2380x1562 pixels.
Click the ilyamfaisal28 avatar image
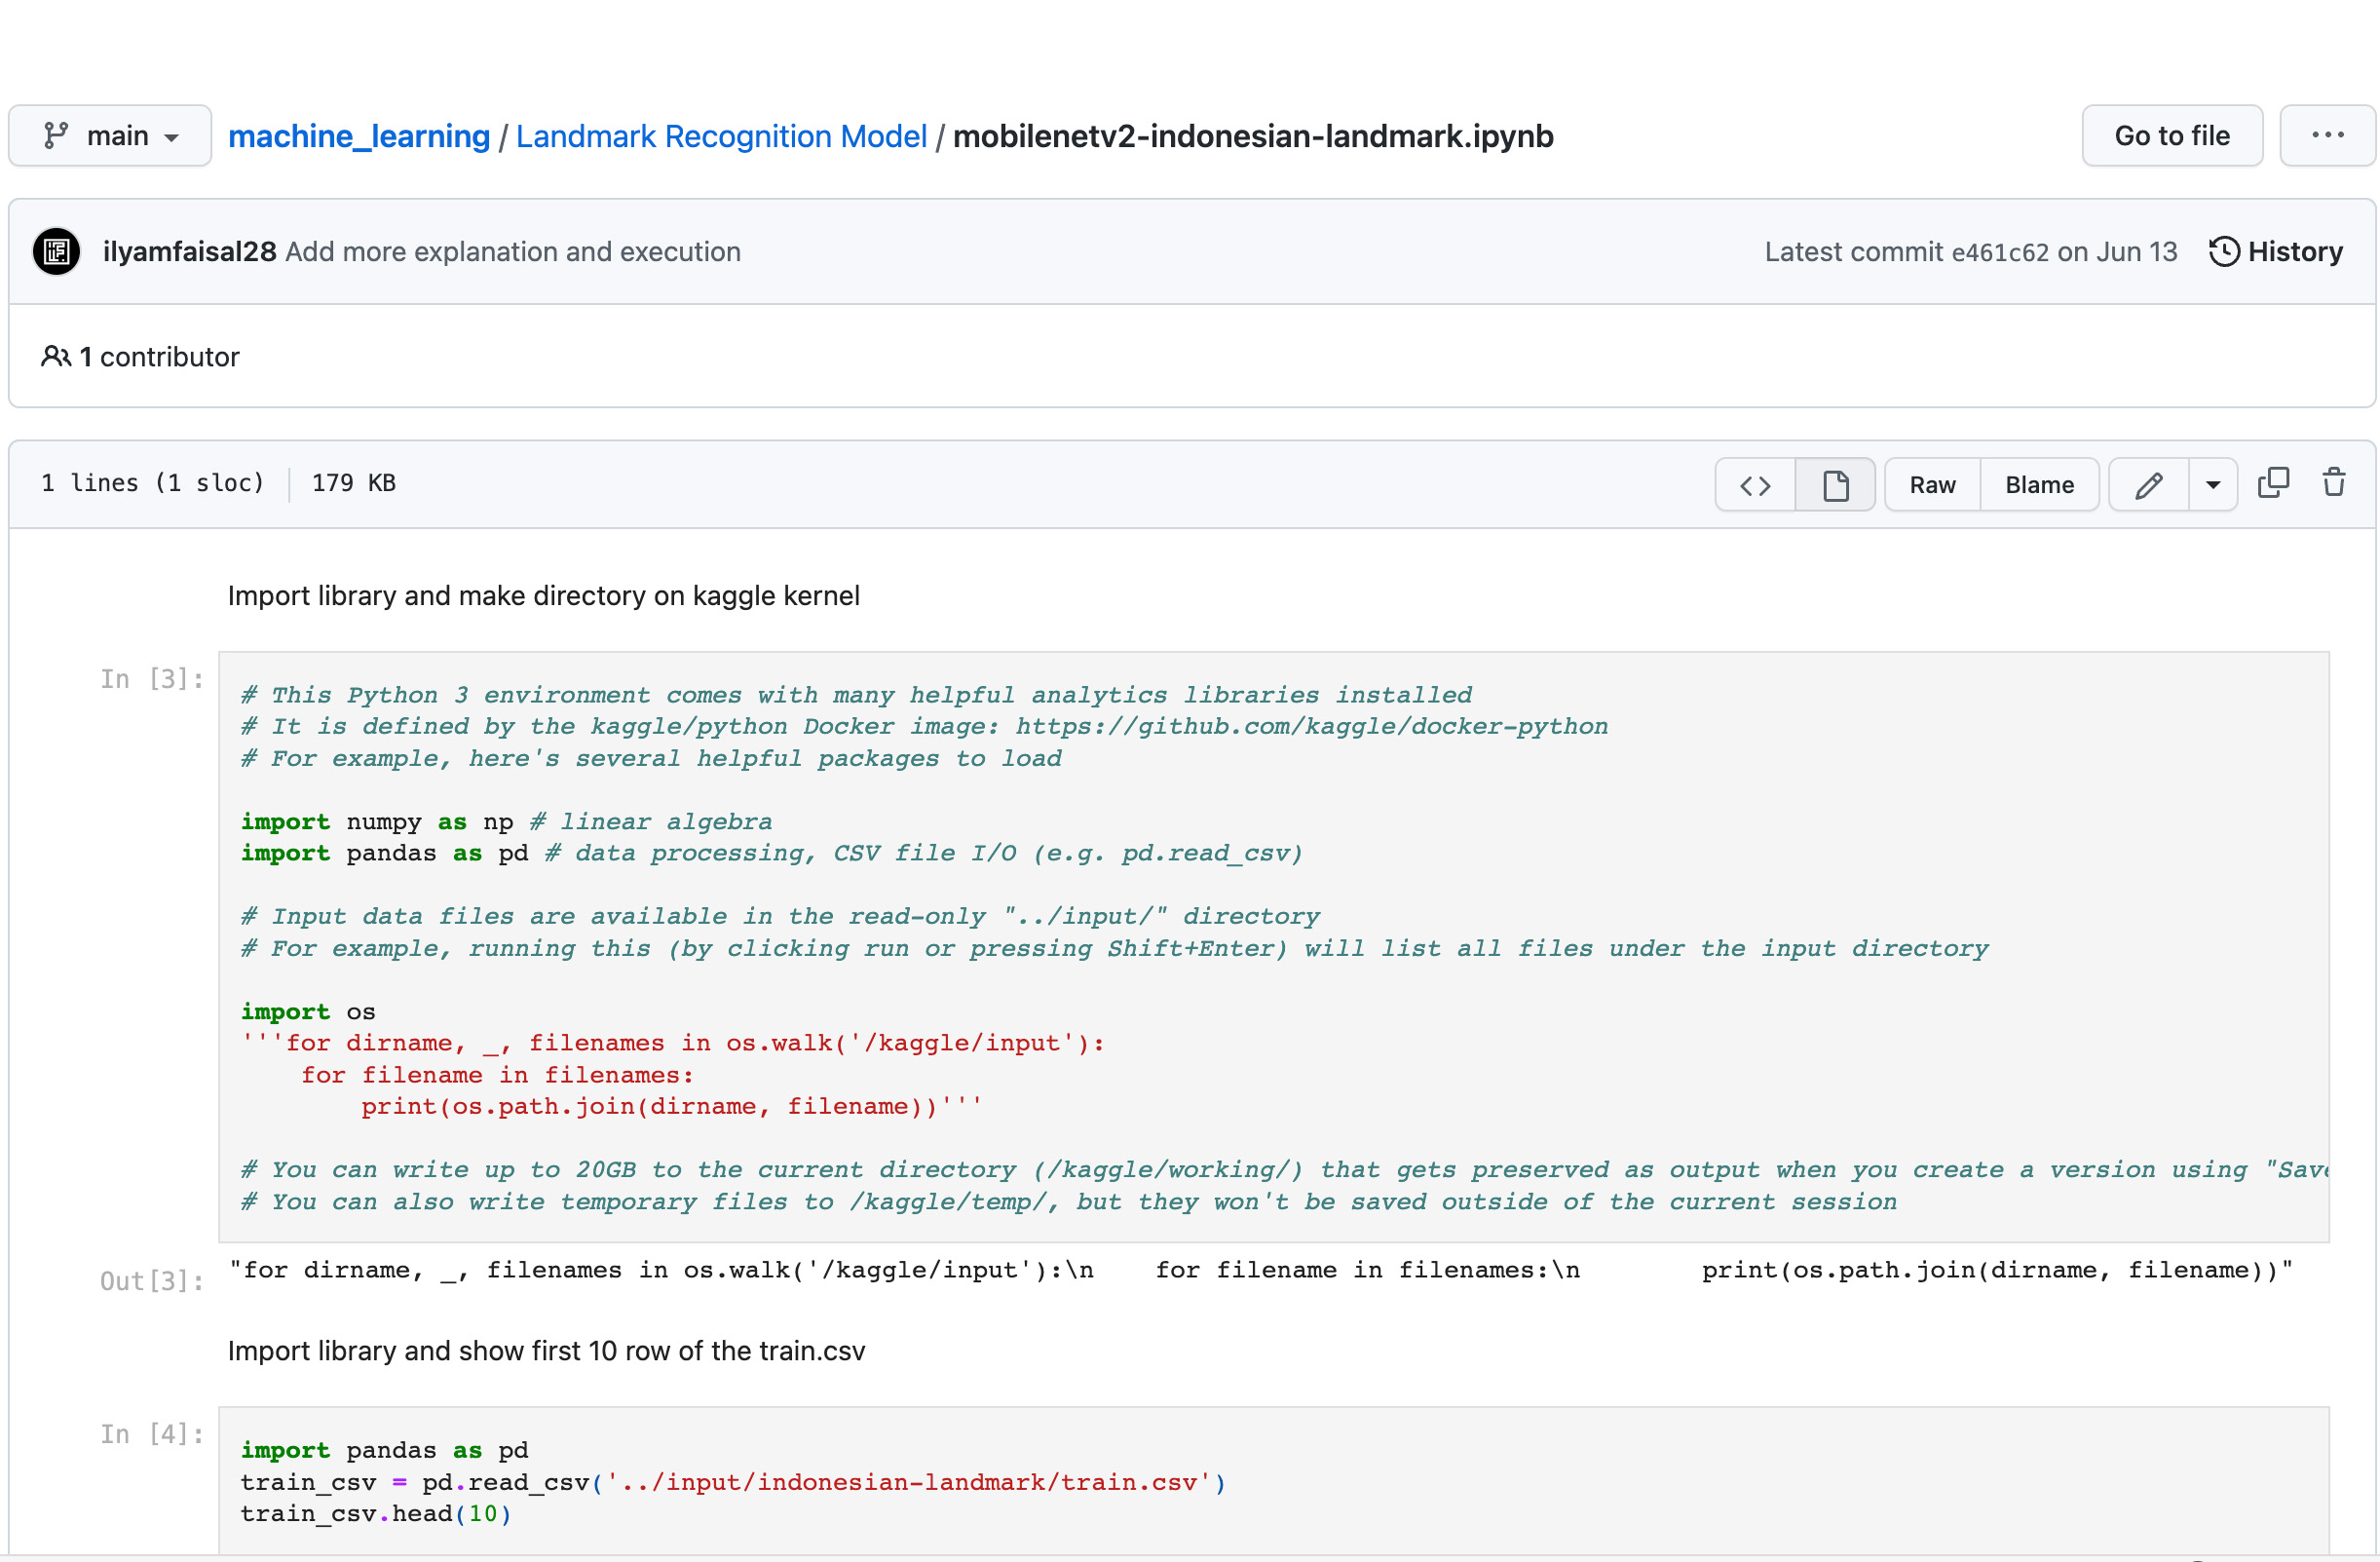point(57,251)
